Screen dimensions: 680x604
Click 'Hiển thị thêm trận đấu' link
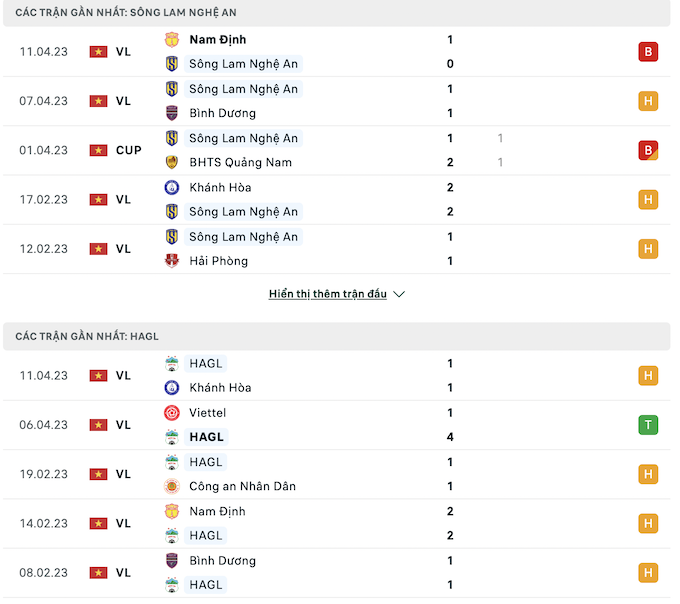click(x=327, y=295)
